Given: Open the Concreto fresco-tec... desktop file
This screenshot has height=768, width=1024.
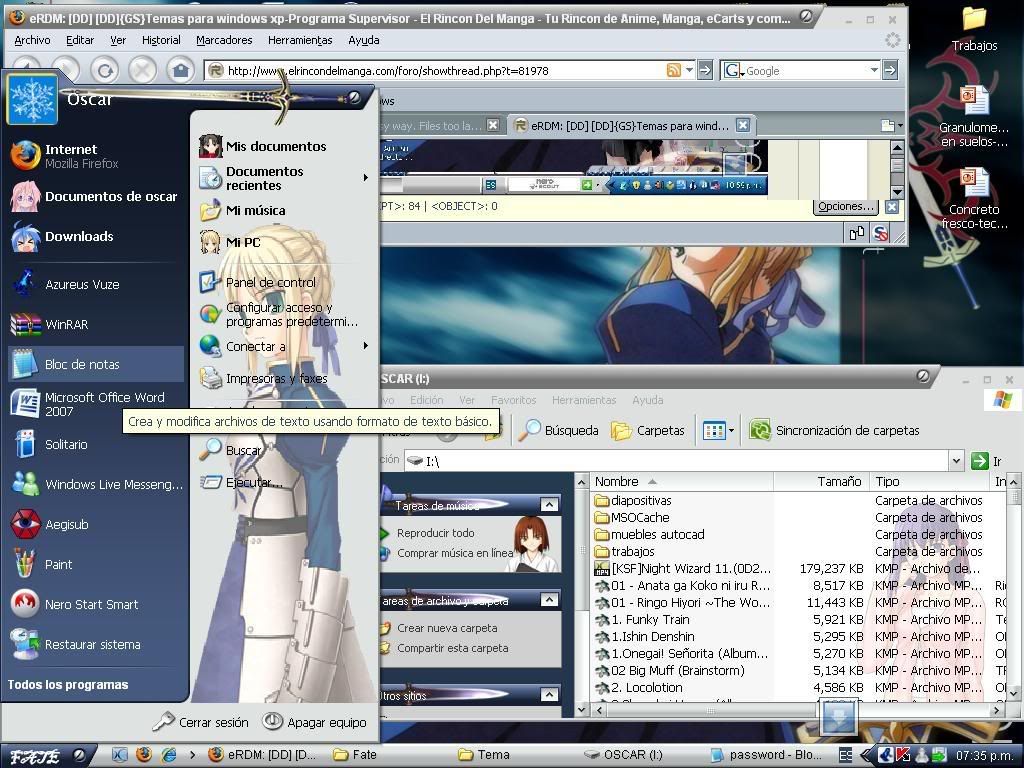Looking at the screenshot, I should coord(974,199).
